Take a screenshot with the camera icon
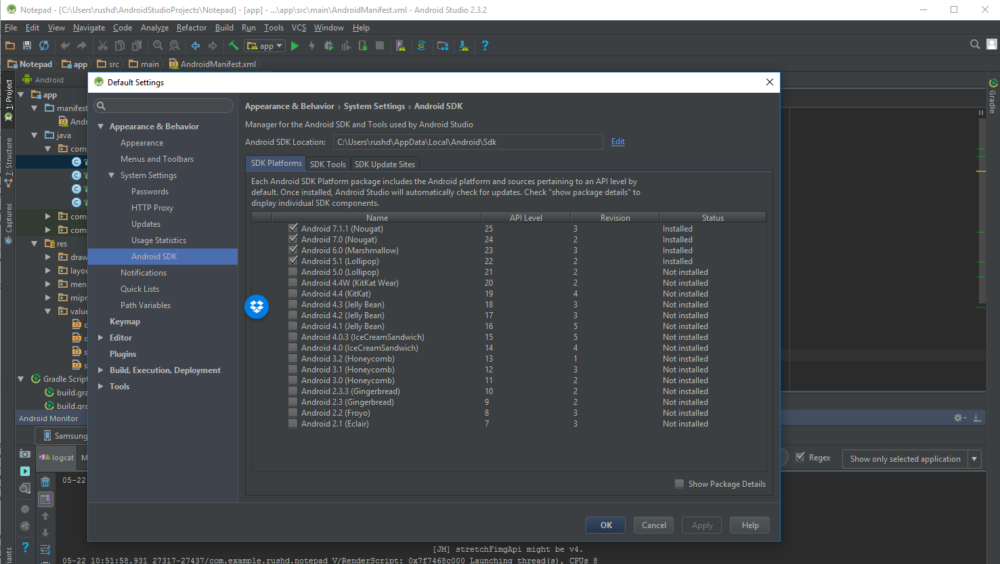This screenshot has height=564, width=1000. click(25, 453)
